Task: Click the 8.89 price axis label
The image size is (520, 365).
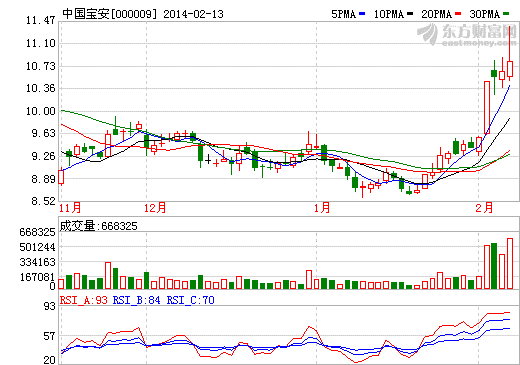Action: pos(43,179)
